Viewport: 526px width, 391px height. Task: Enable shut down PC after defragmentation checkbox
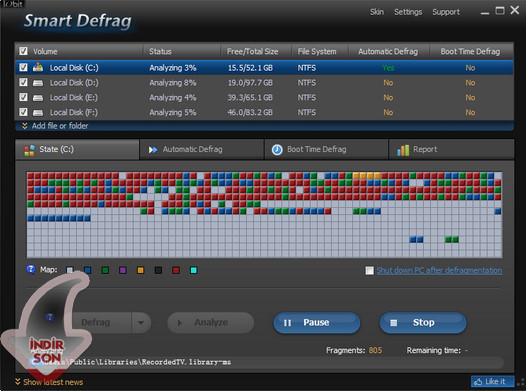[369, 270]
